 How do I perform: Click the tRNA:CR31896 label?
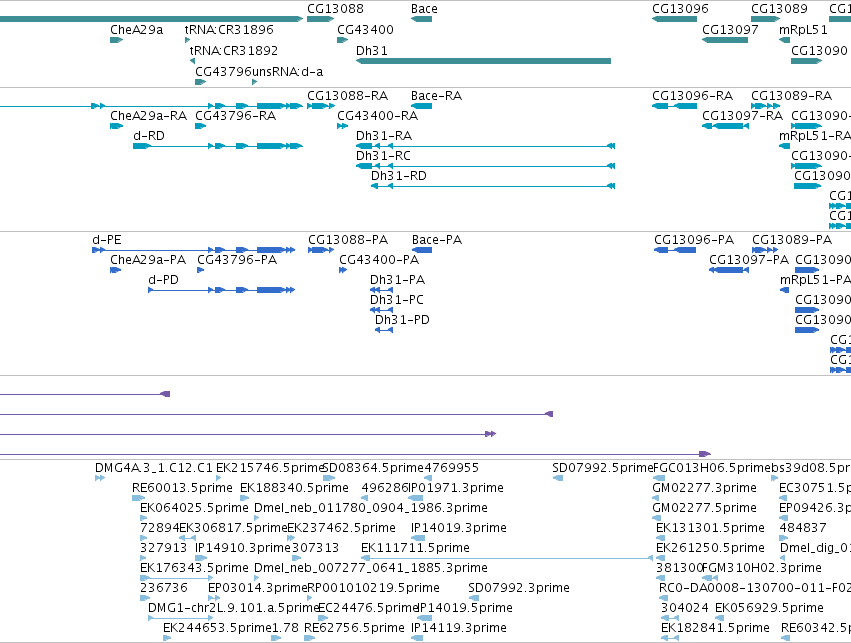229,30
